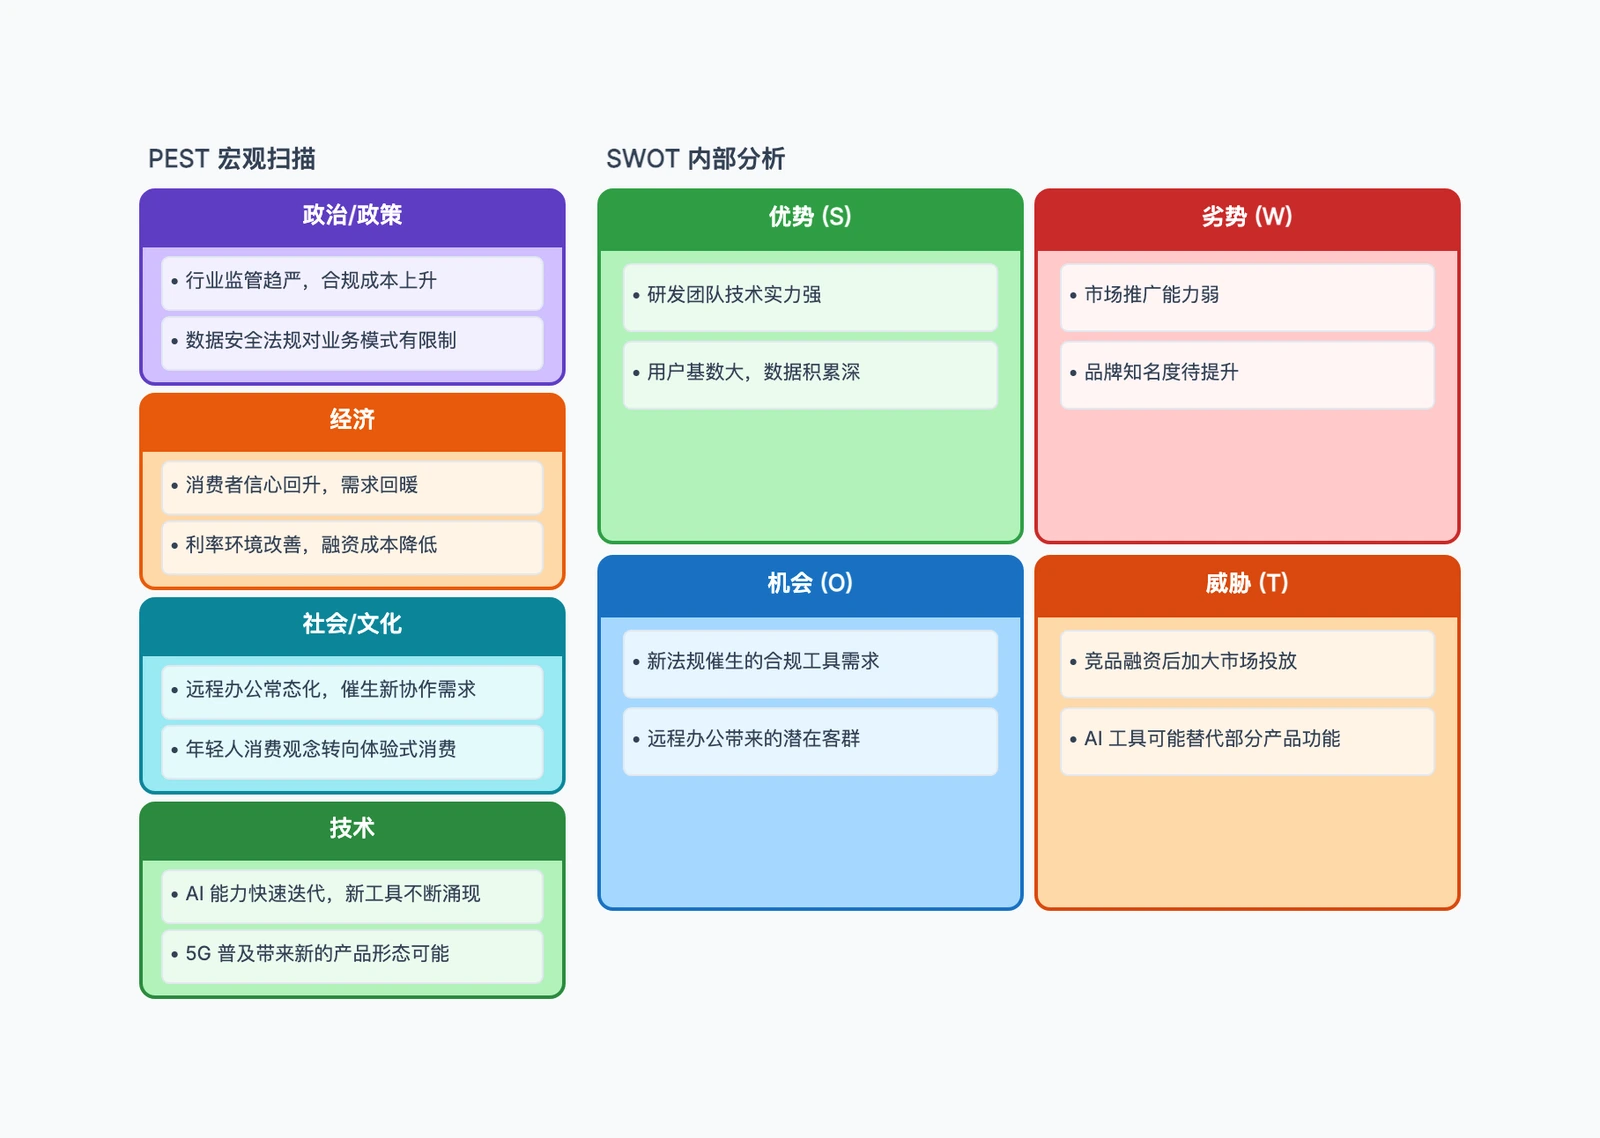Viewport: 1600px width, 1138px height.
Task: Click item "AI 能力快速迭代，新工具不断涌现"
Action: pos(352,895)
